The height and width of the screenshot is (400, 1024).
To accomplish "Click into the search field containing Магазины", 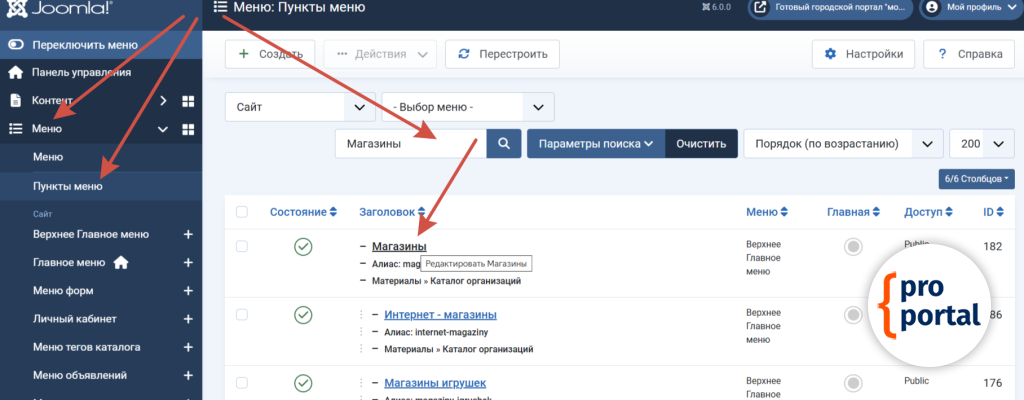I will [410, 143].
